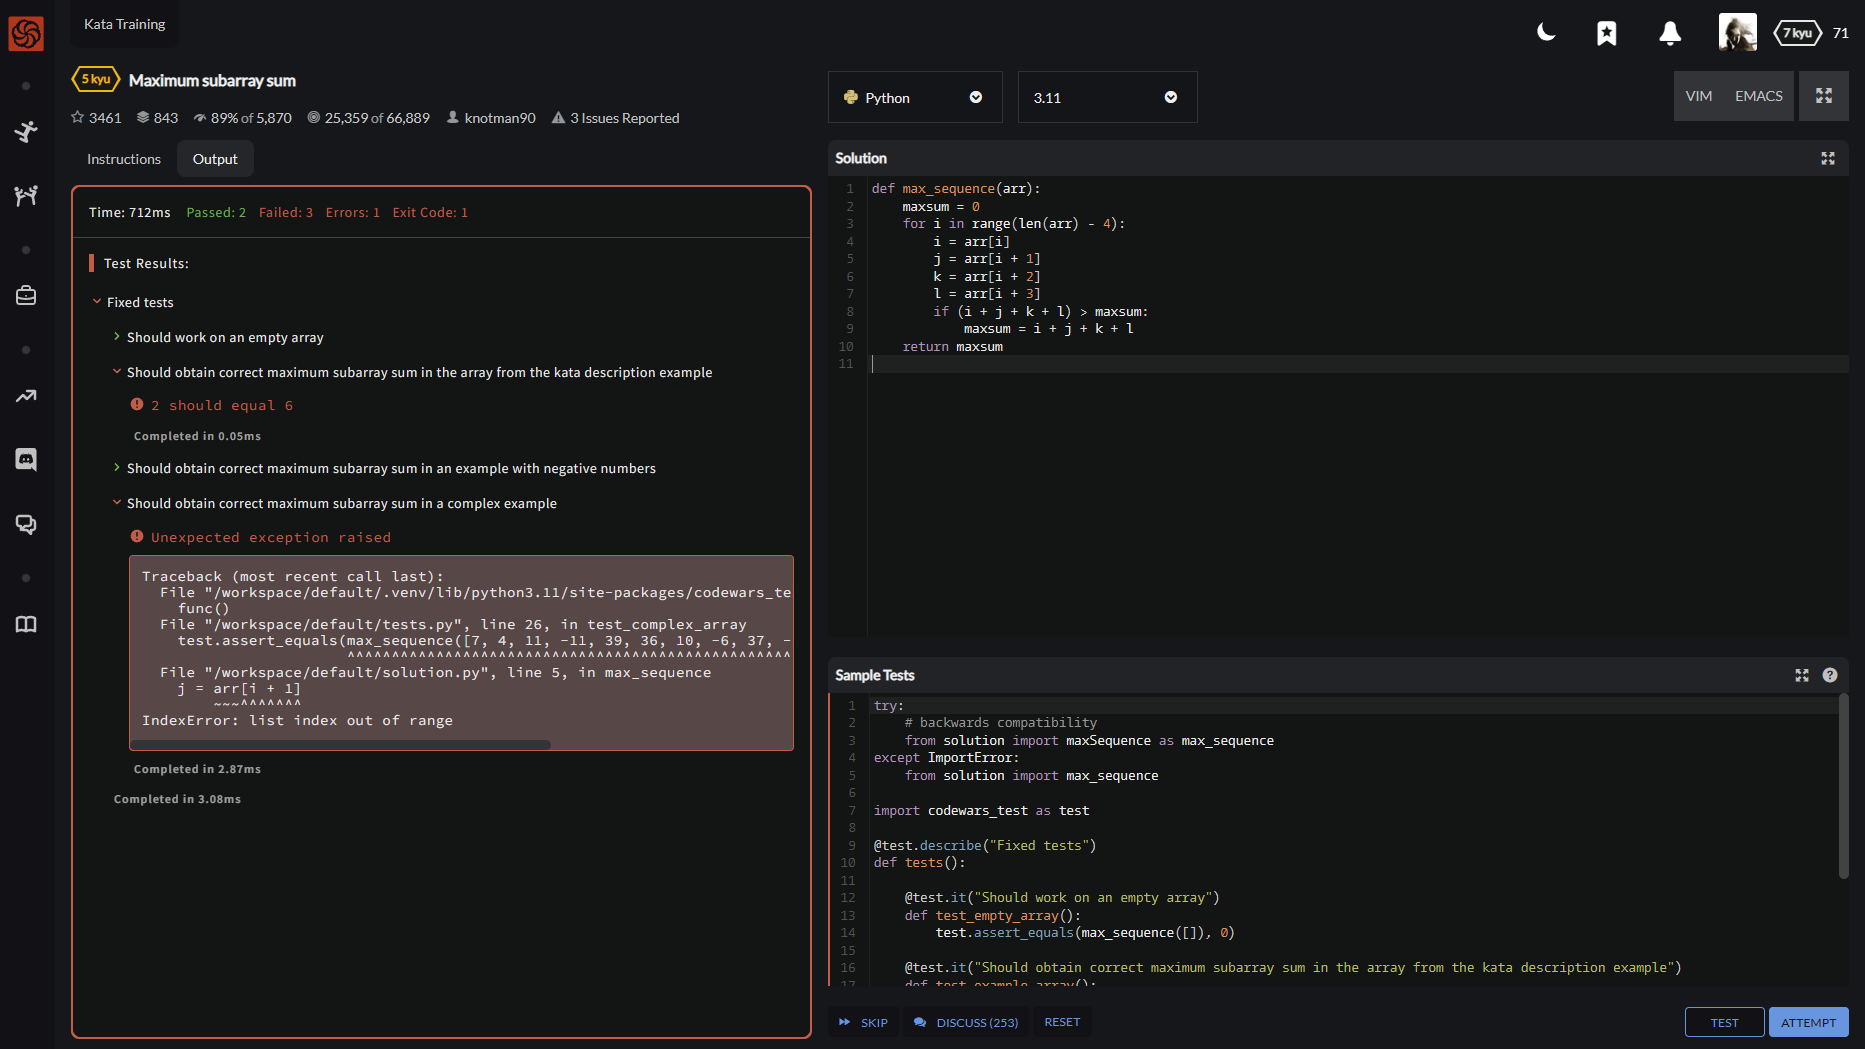Open the Kata Training tab
The width and height of the screenshot is (1865, 1049).
tap(125, 24)
